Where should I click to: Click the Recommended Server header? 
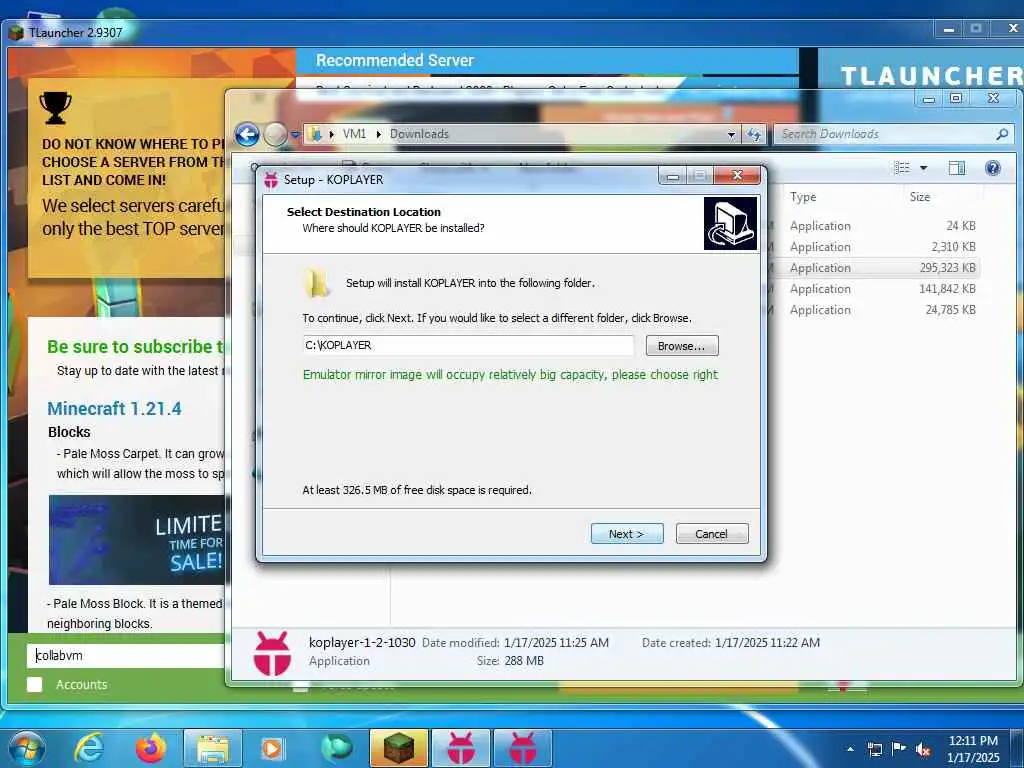click(x=394, y=61)
